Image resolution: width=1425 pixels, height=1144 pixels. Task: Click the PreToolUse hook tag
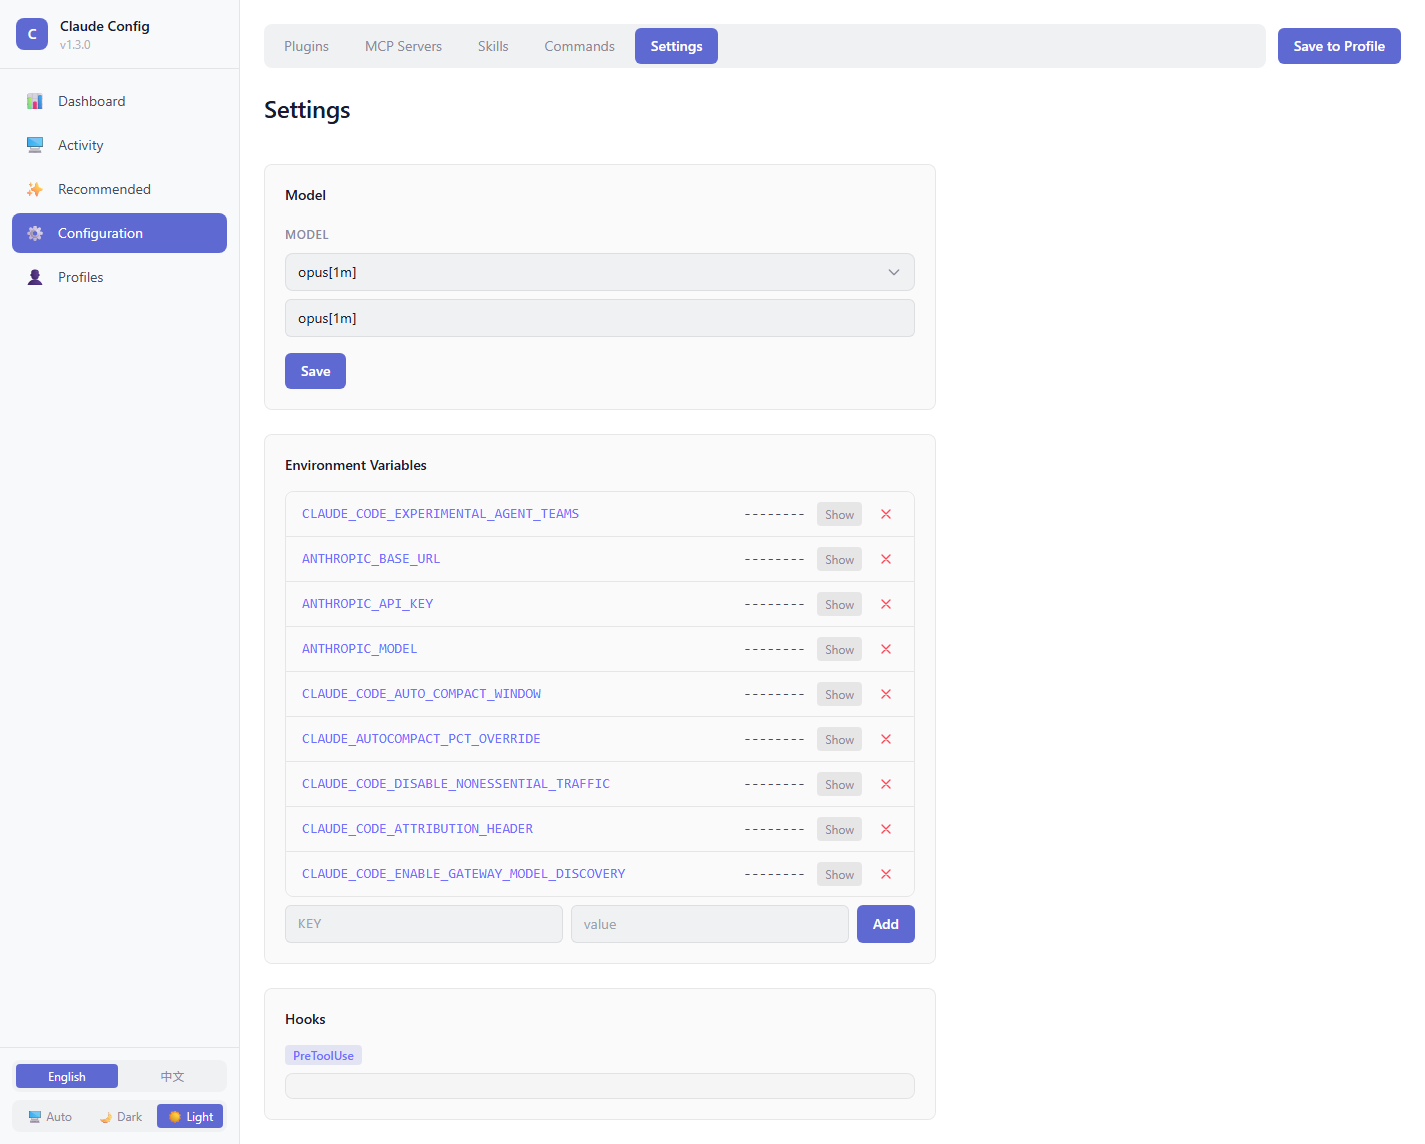323,1055
